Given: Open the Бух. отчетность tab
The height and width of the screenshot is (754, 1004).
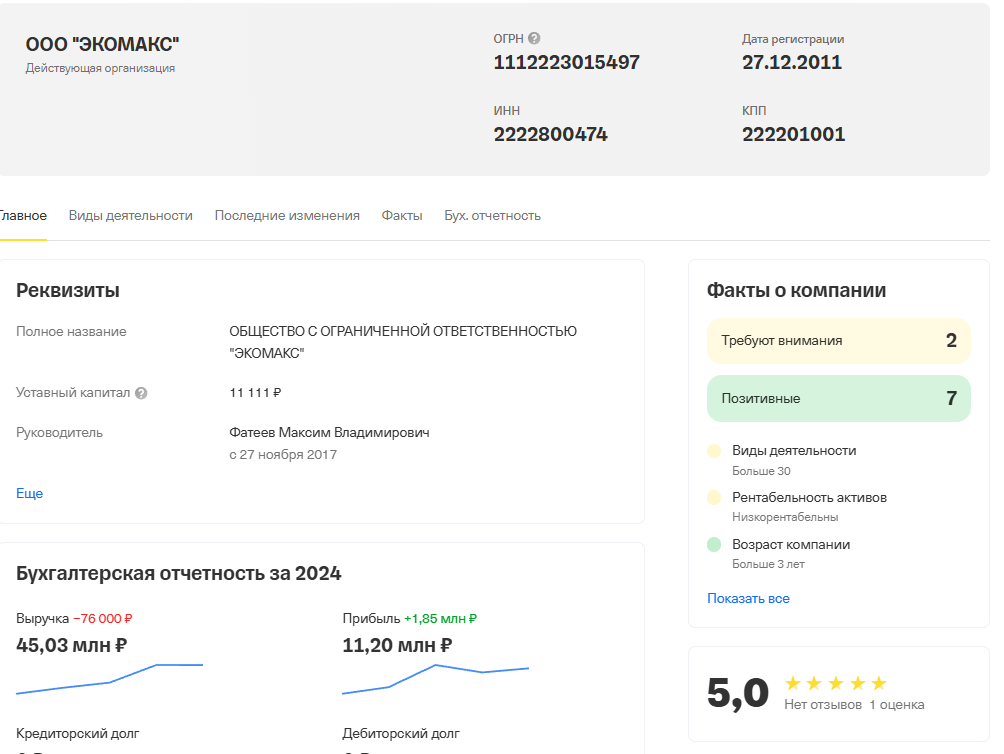Looking at the screenshot, I should [x=492, y=215].
